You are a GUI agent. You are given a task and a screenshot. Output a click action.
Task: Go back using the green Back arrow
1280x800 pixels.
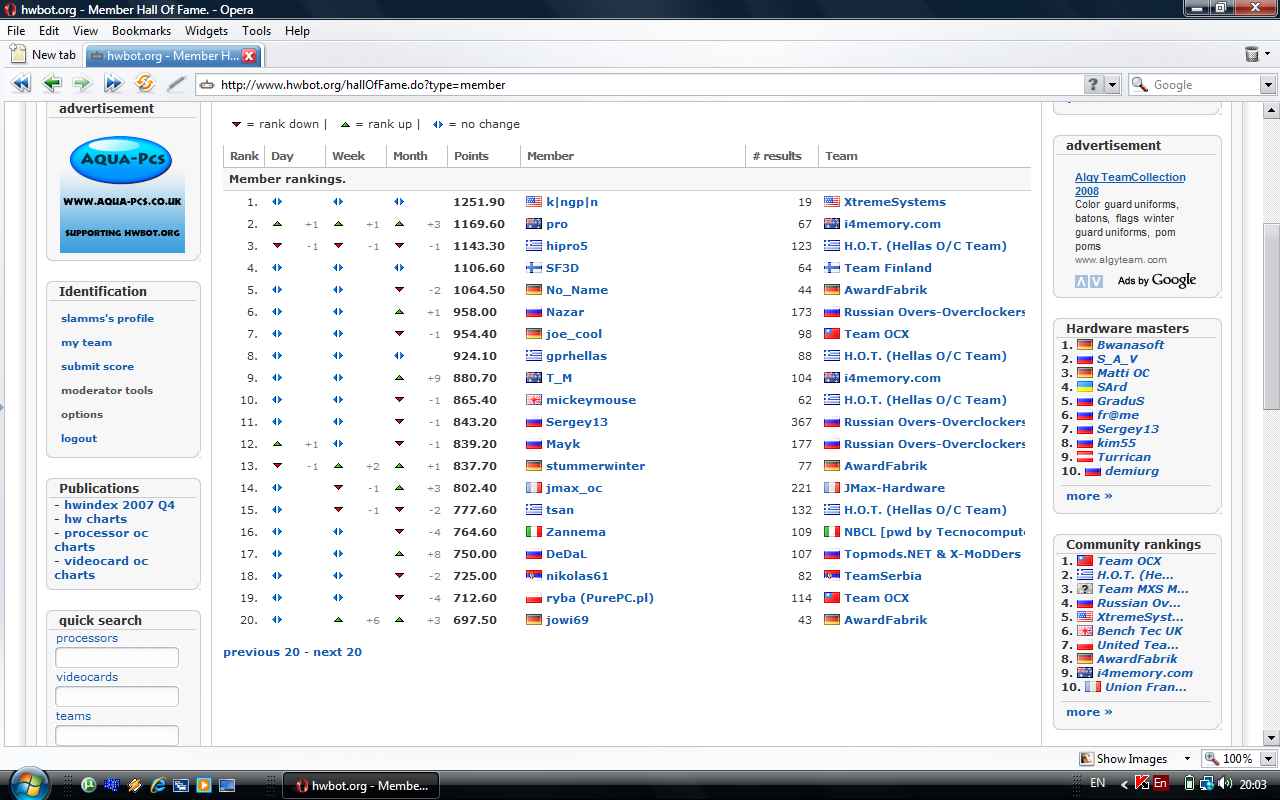[x=52, y=84]
